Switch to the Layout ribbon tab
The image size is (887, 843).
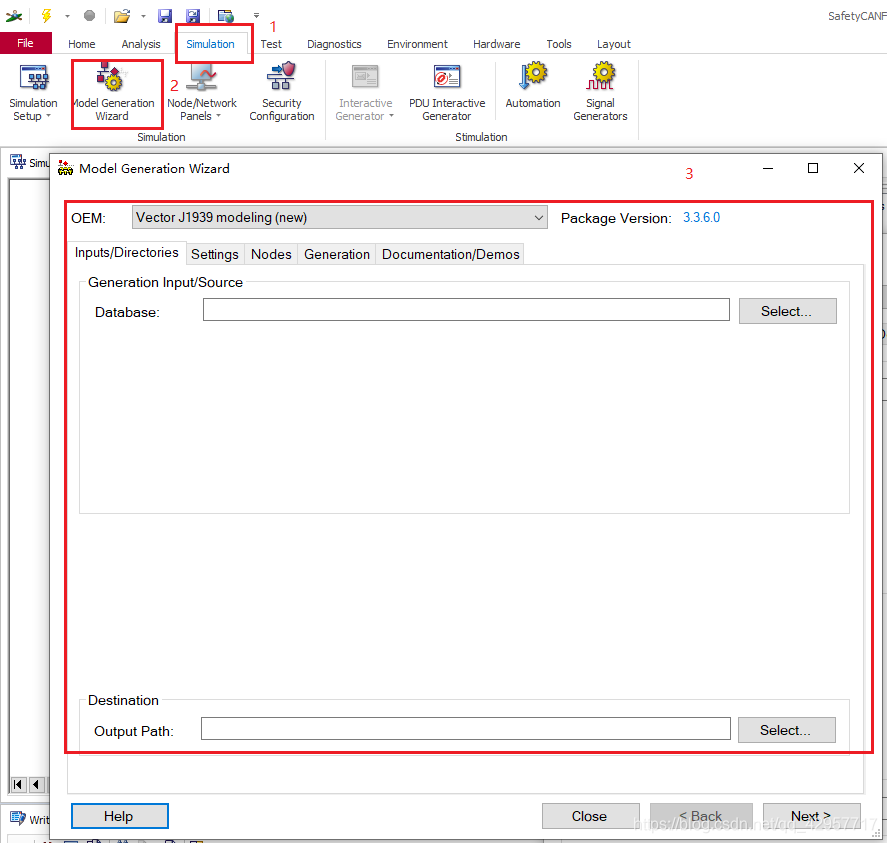(x=614, y=44)
